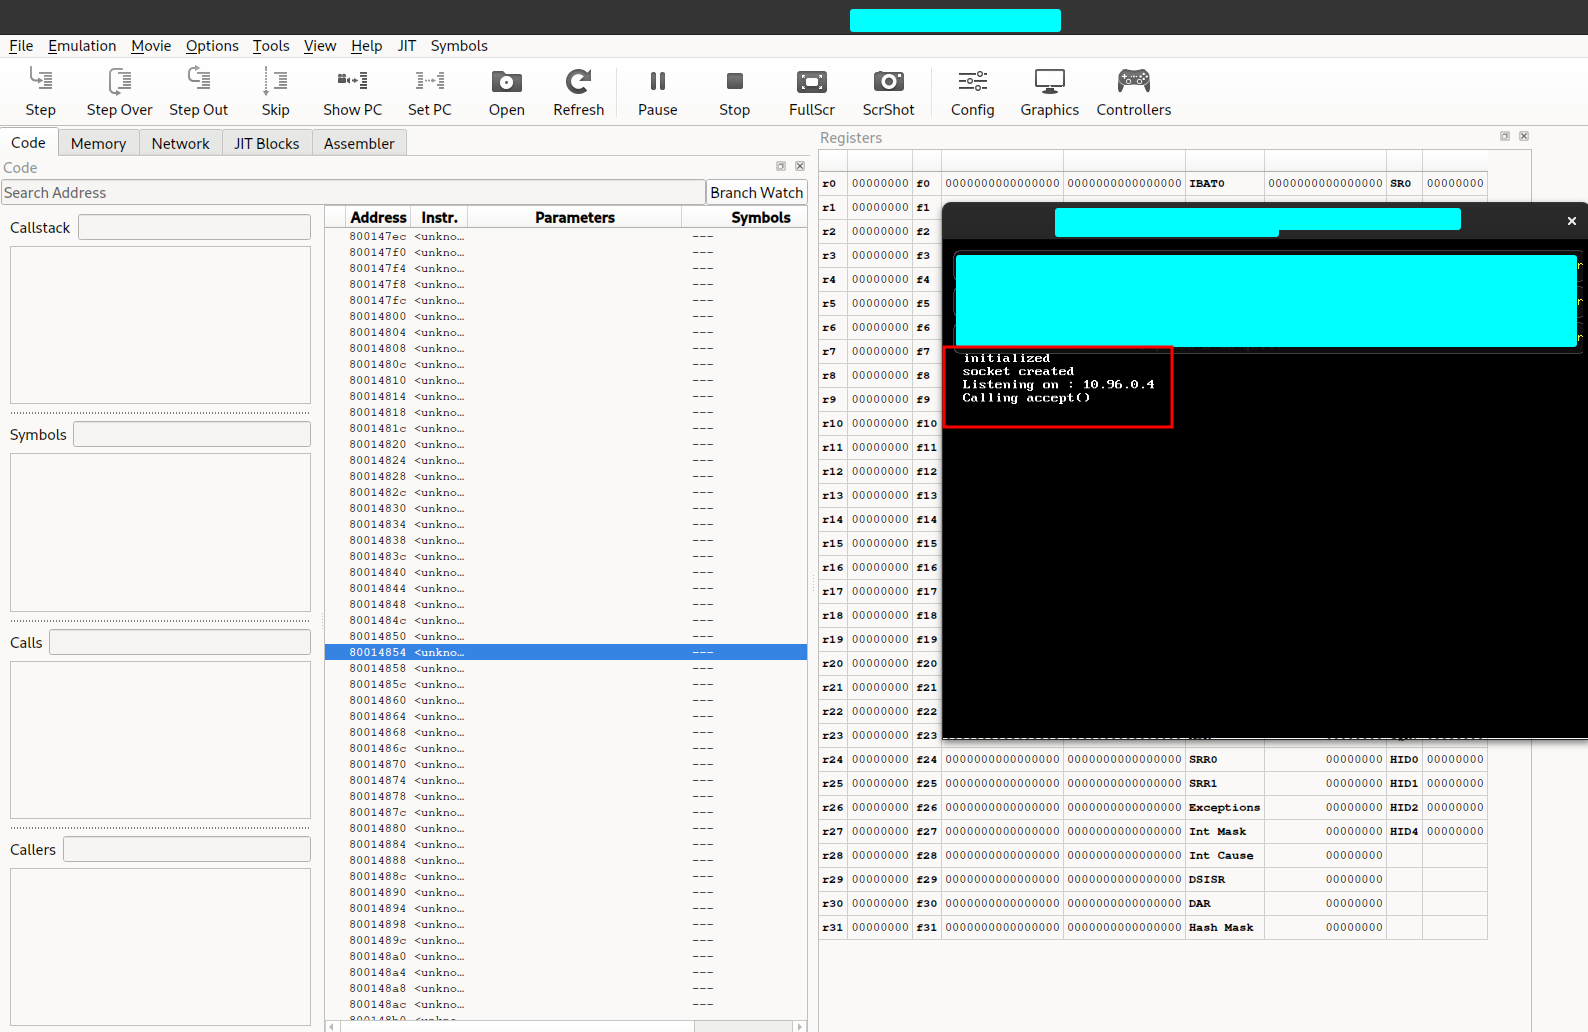Open the Emulation menu
The width and height of the screenshot is (1588, 1032).
pyautogui.click(x=82, y=46)
